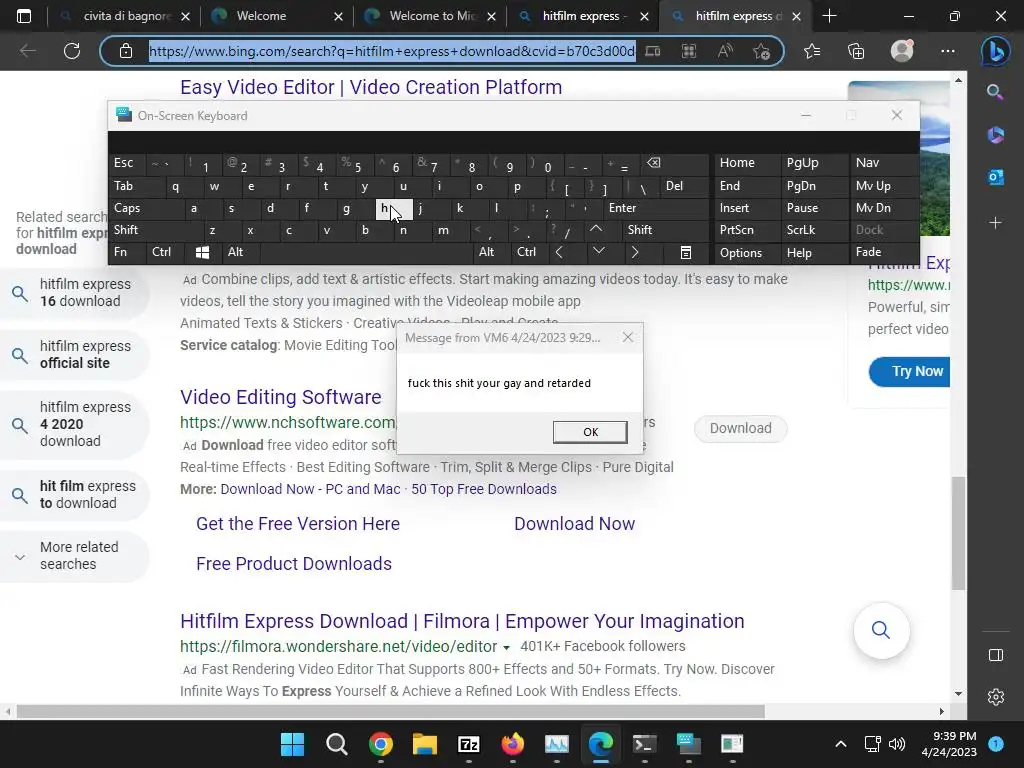Click the page vertical scrollbar thumb
This screenshot has height=768, width=1024.
pyautogui.click(x=958, y=534)
